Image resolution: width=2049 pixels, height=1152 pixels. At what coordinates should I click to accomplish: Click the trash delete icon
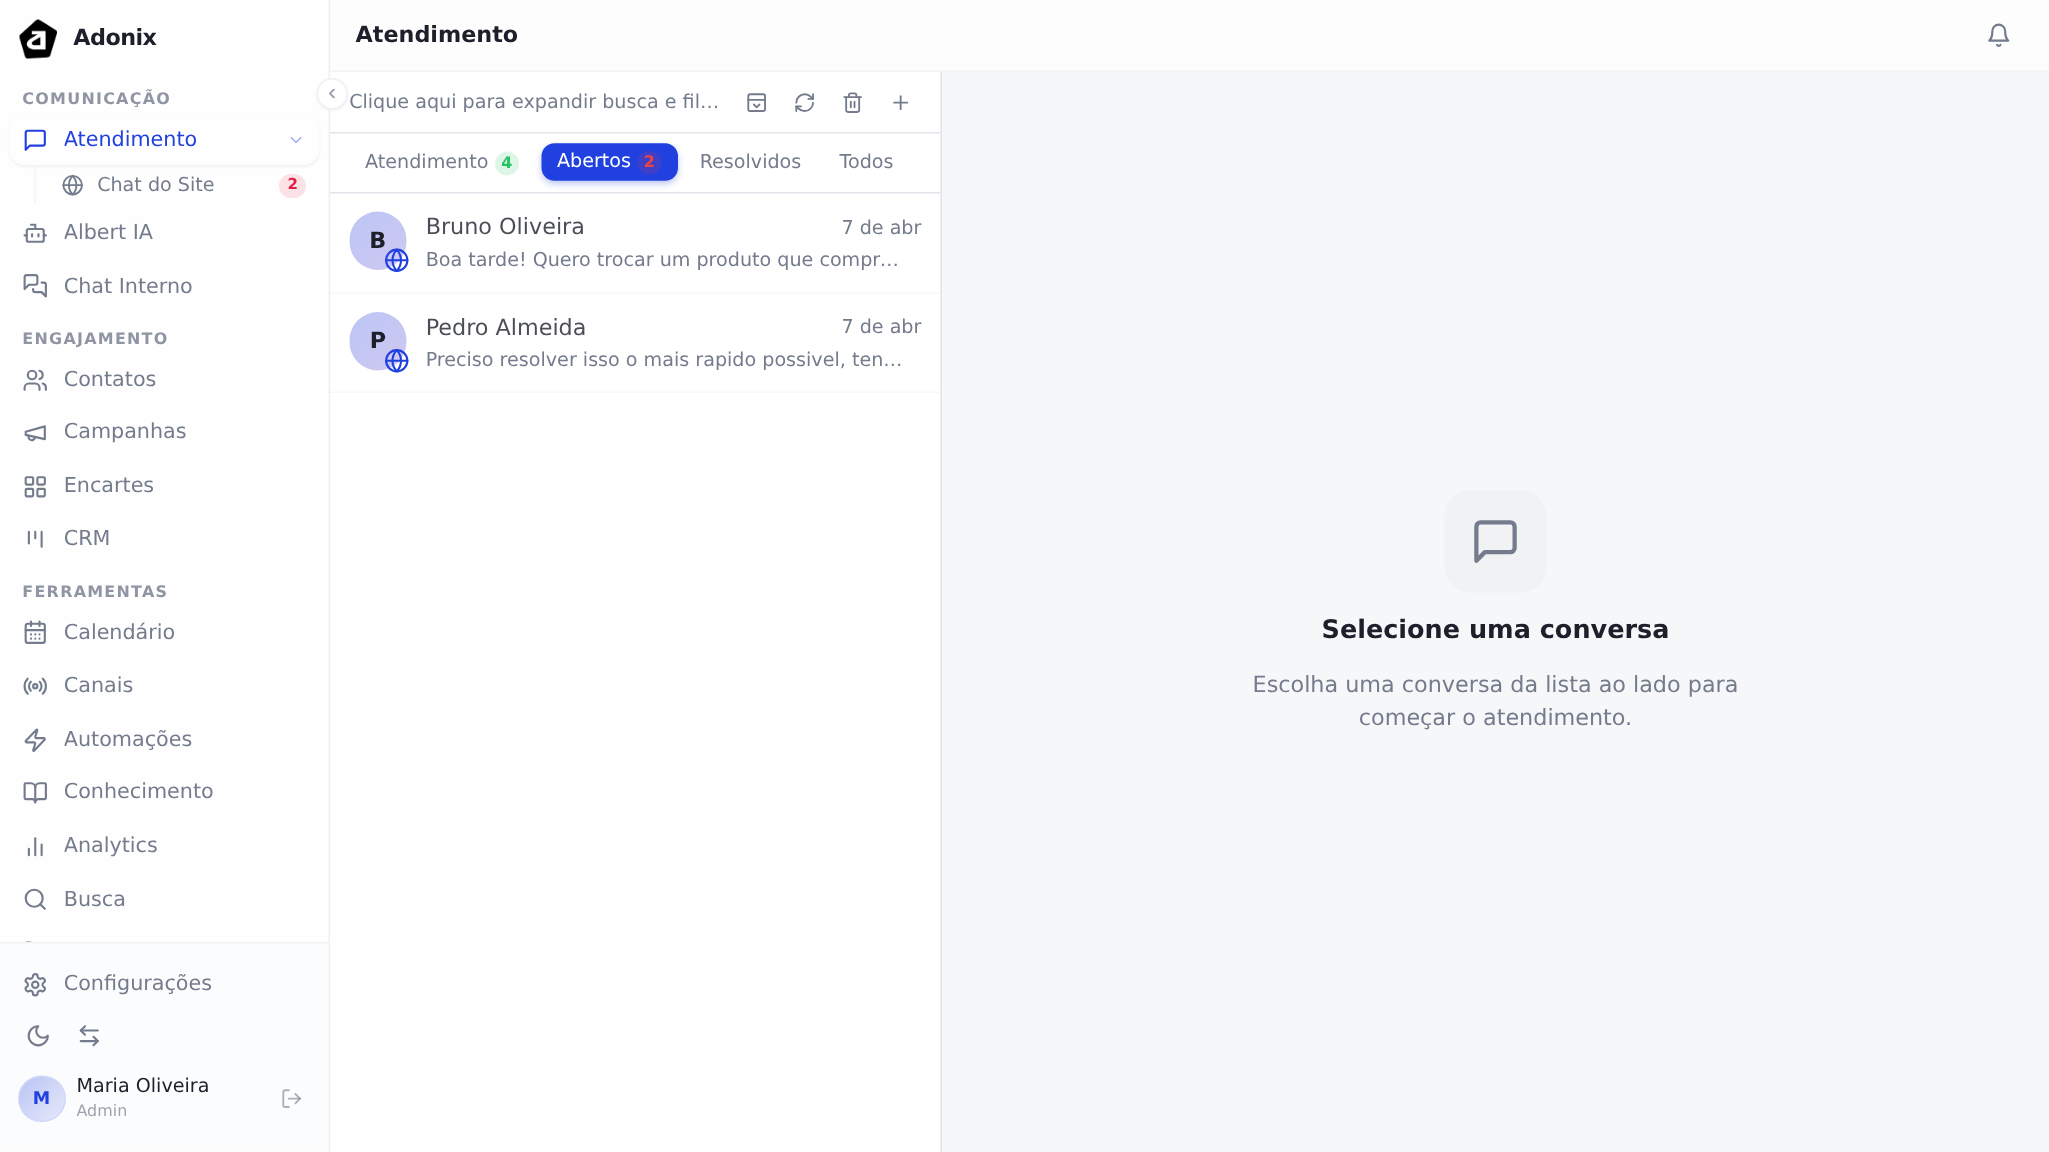click(x=853, y=103)
